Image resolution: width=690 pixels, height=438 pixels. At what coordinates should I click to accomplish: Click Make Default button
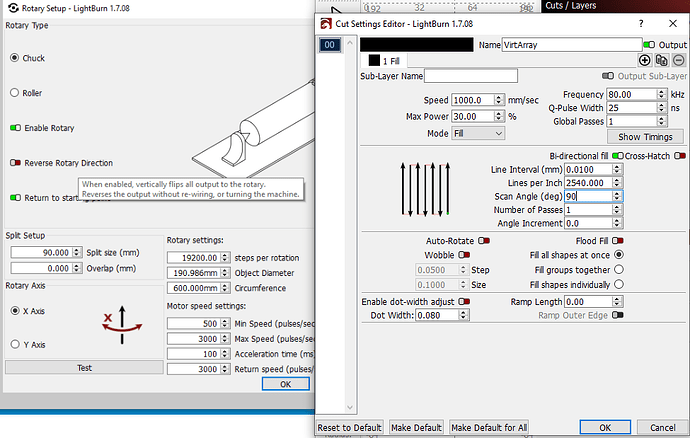[416, 427]
